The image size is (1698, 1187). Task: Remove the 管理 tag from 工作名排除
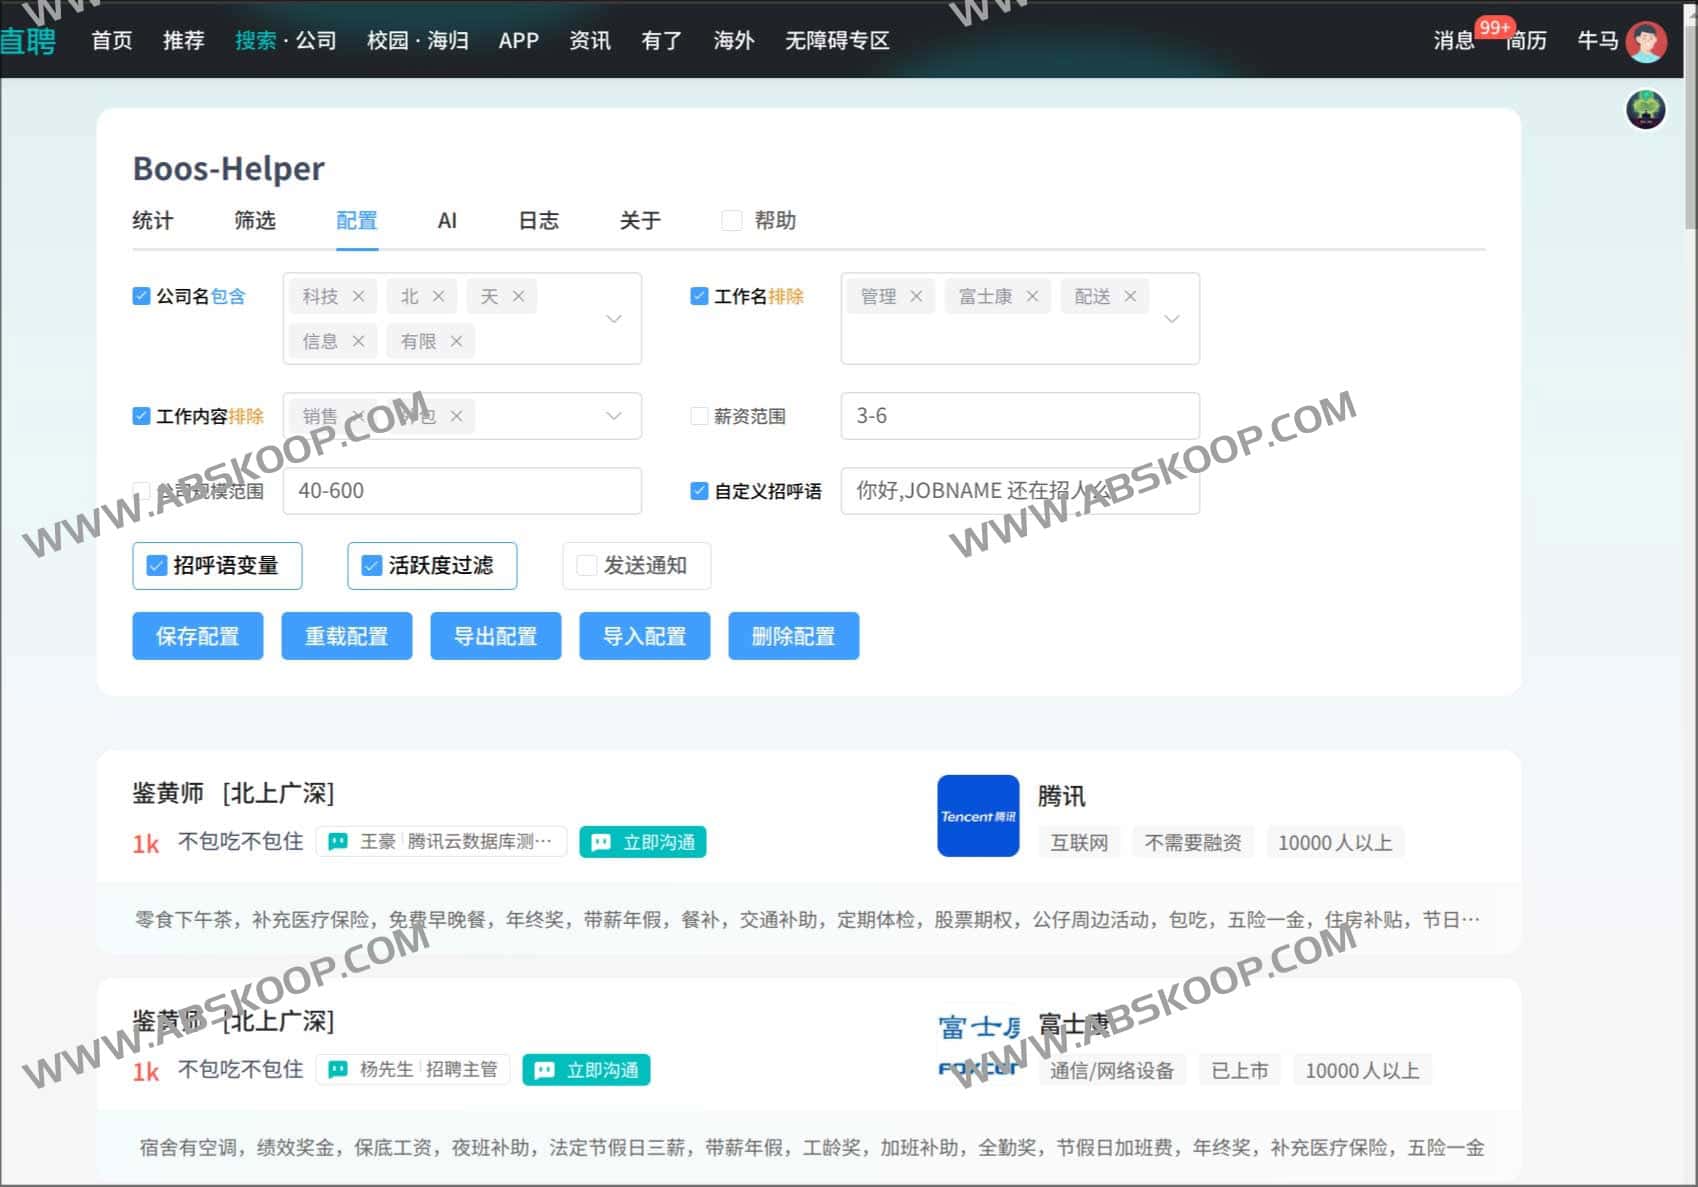[916, 295]
